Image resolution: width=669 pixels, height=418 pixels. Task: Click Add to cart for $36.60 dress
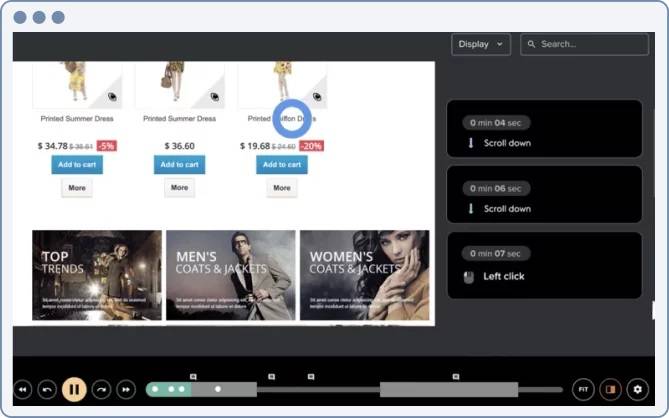(179, 165)
